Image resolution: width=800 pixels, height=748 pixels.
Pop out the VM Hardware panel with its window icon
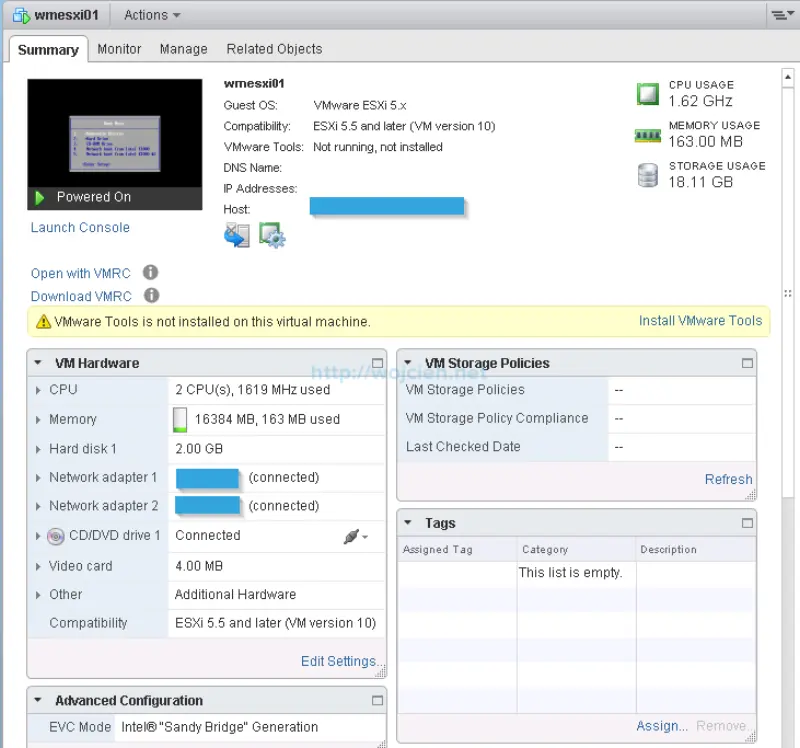376,363
